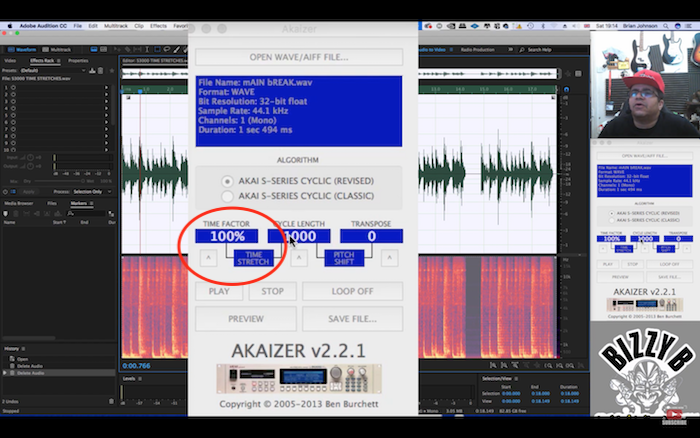Open the History panel menu icon

click(23, 349)
